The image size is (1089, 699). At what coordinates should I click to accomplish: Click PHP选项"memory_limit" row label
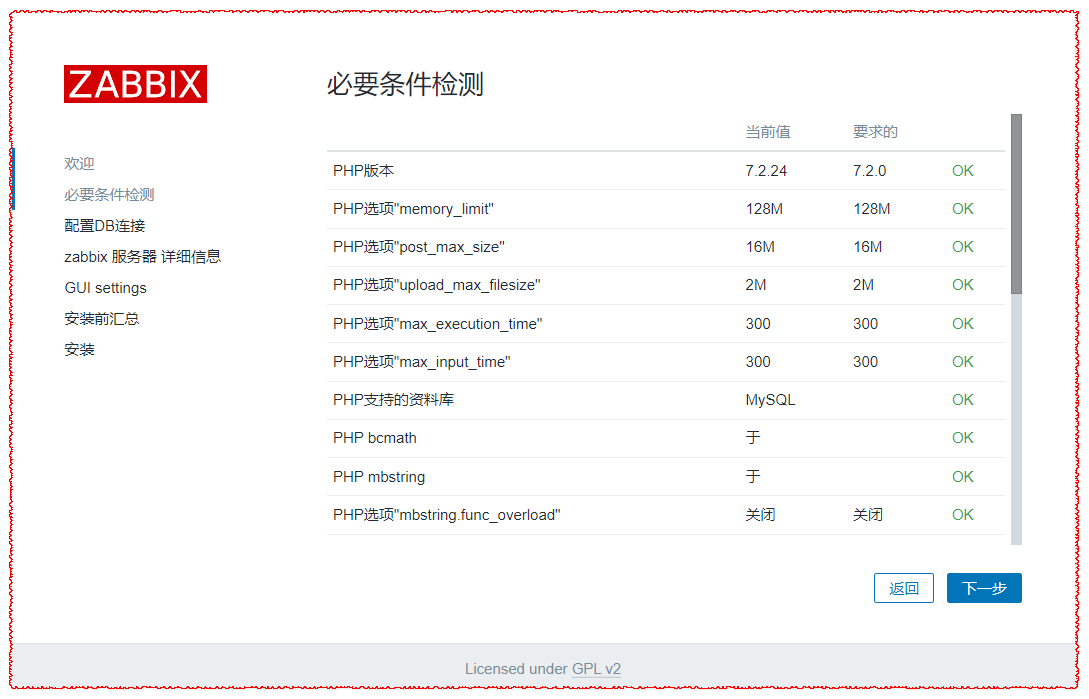[413, 209]
